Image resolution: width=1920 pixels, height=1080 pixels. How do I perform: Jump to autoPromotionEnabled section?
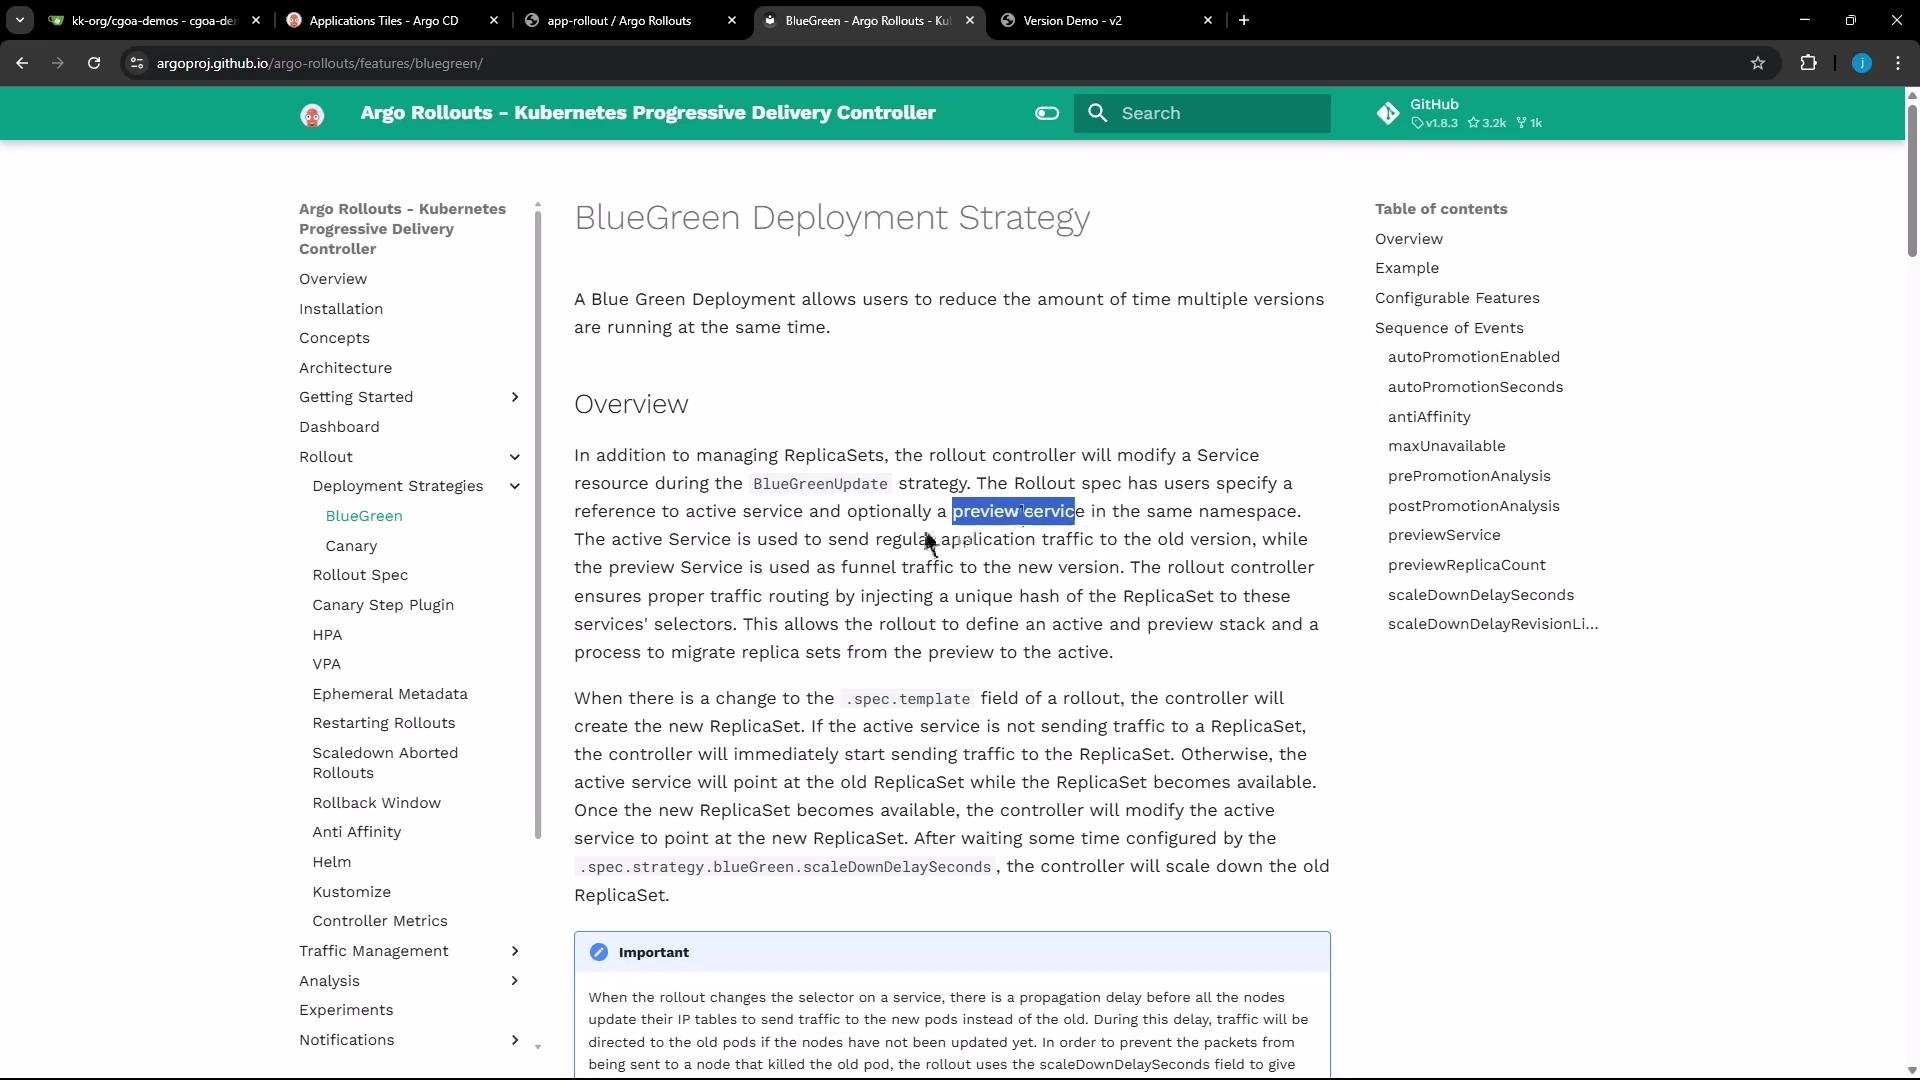click(1474, 357)
